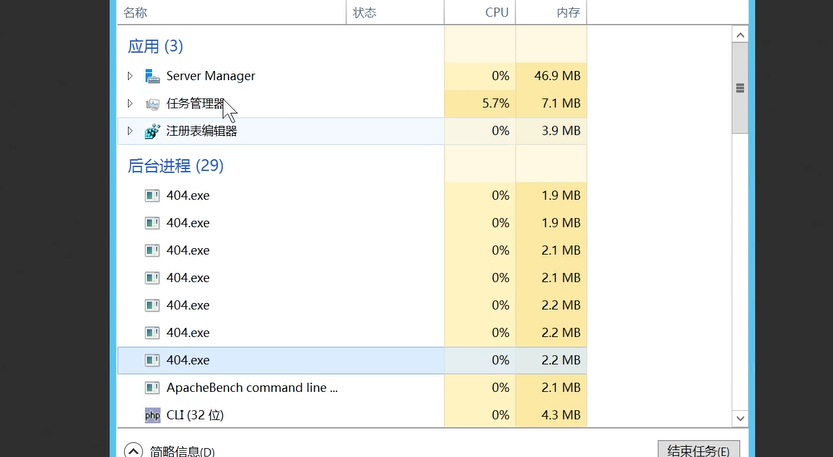833x457 pixels.
Task: Click the scrollbar down arrow
Action: [x=740, y=418]
